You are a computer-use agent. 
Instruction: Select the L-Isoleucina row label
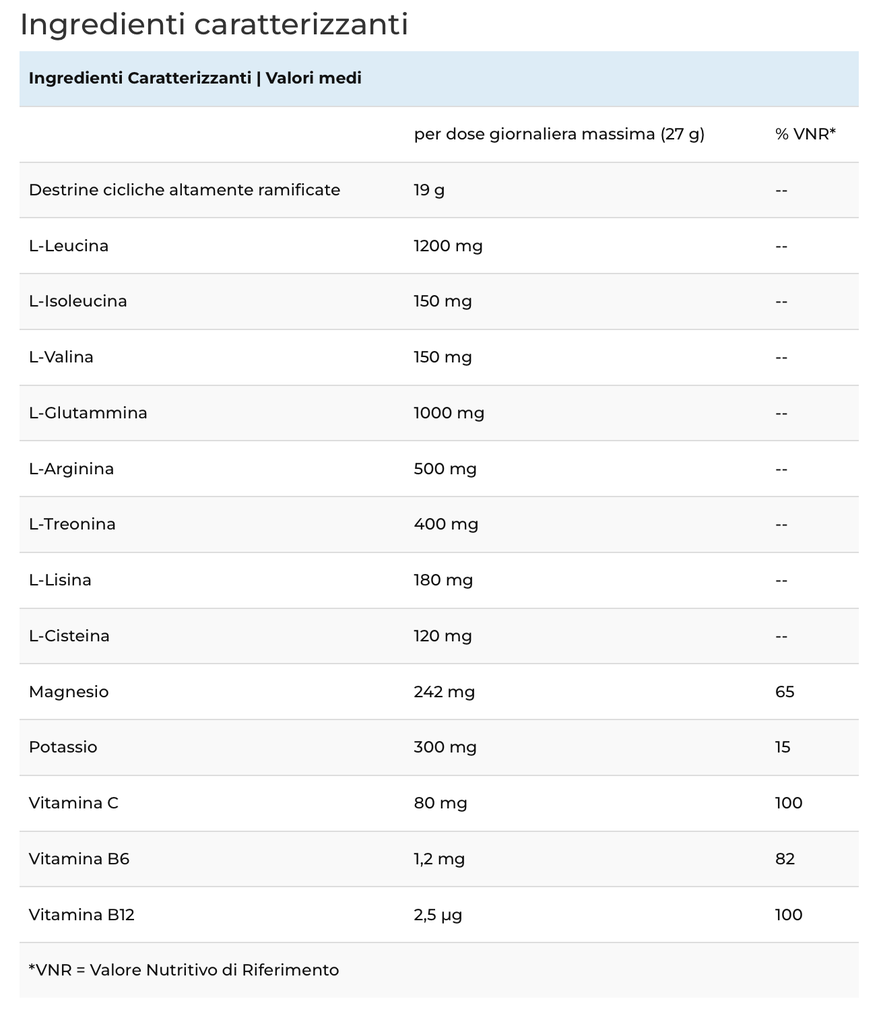pos(78,302)
